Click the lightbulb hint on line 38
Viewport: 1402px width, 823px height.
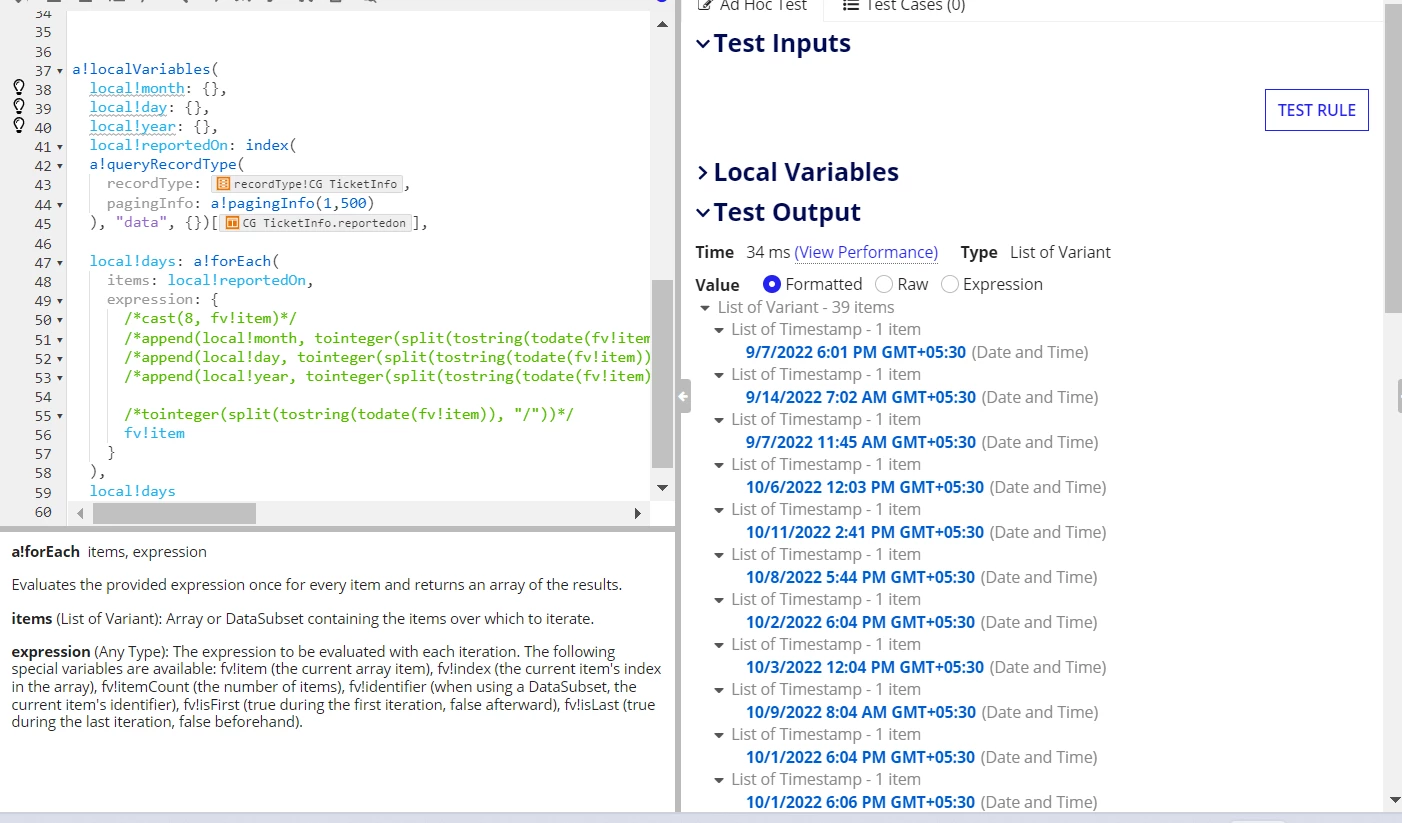(17, 89)
